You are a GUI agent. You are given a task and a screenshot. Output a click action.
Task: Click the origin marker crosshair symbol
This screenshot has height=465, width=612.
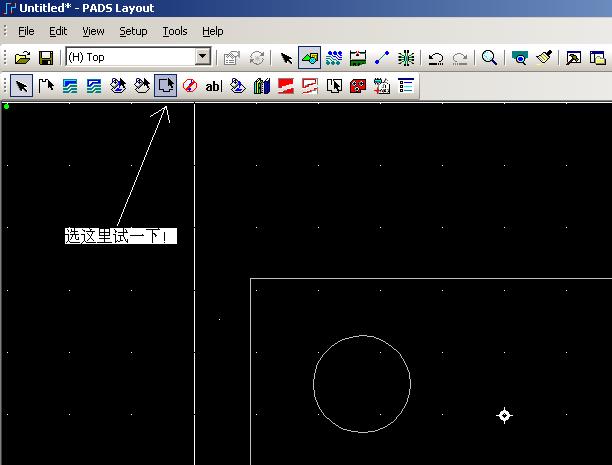tap(504, 415)
